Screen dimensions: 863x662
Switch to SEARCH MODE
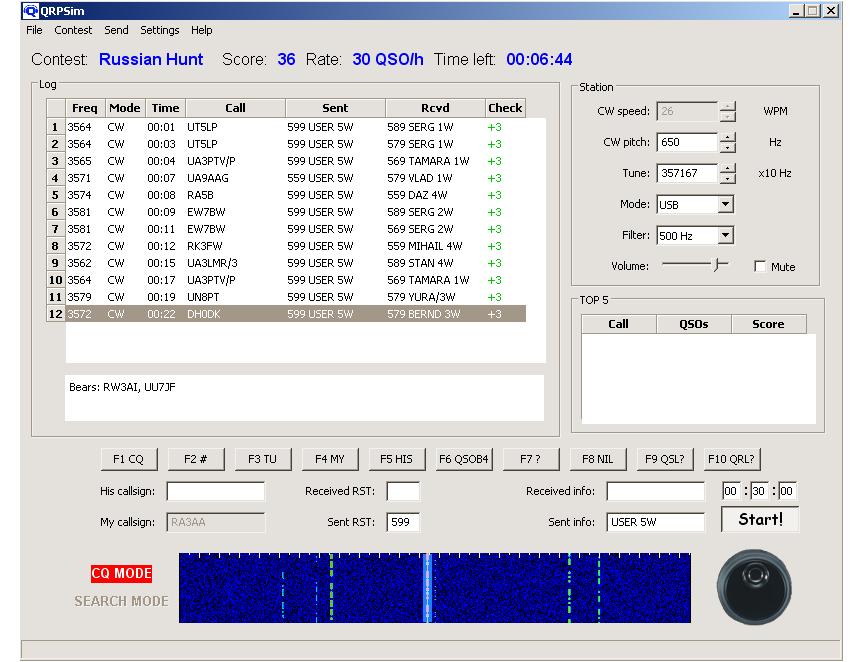coord(122,601)
